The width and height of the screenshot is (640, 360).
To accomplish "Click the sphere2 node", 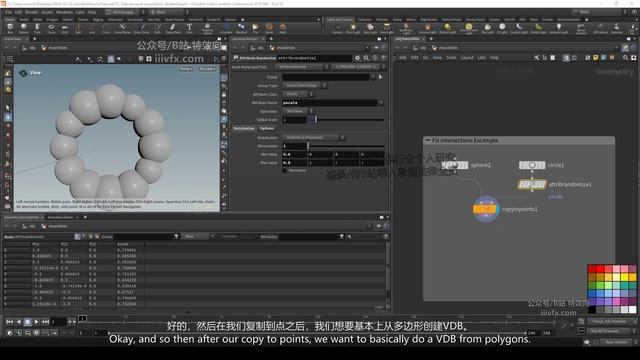I will tap(455, 165).
